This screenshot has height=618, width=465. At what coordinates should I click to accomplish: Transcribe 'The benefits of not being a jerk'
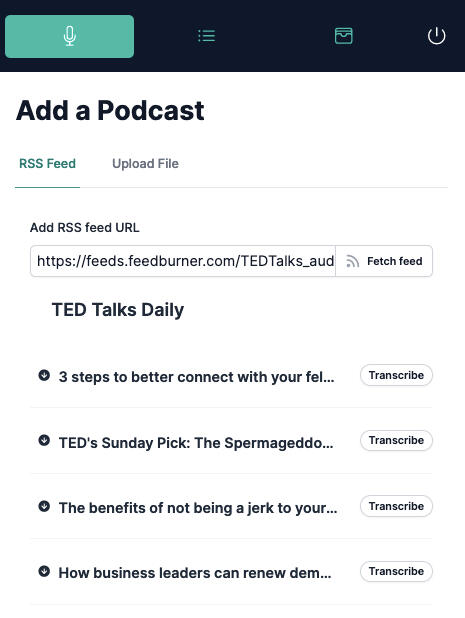click(x=396, y=506)
